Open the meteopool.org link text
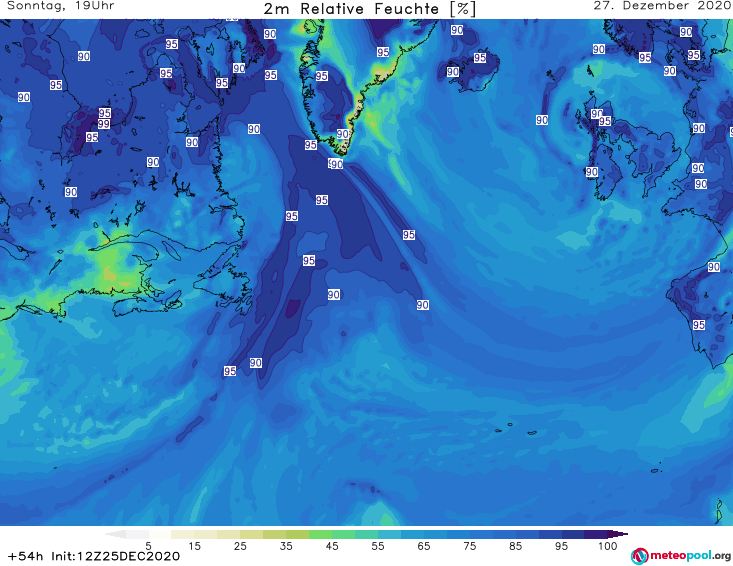Image resolution: width=733 pixels, height=566 pixels. [690, 556]
